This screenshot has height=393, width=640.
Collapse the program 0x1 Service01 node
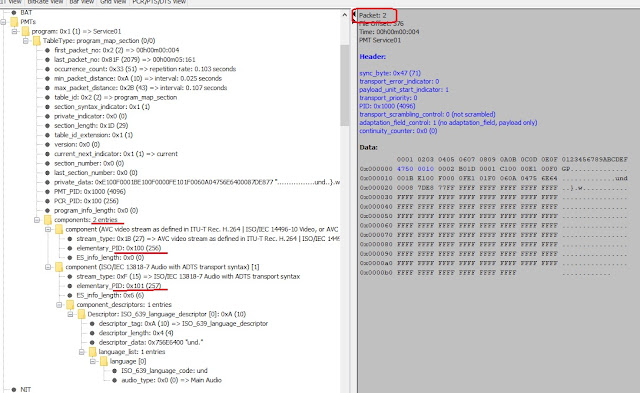click(x=15, y=31)
